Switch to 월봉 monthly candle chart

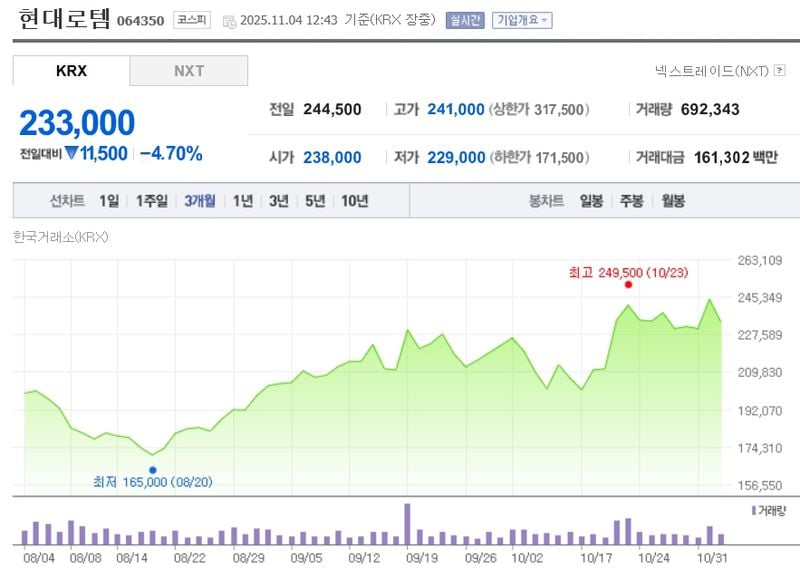pyautogui.click(x=672, y=201)
